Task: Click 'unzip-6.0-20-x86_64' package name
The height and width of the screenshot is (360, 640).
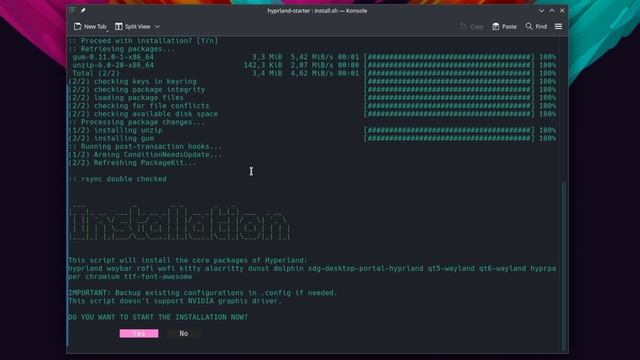Action: 113,65
